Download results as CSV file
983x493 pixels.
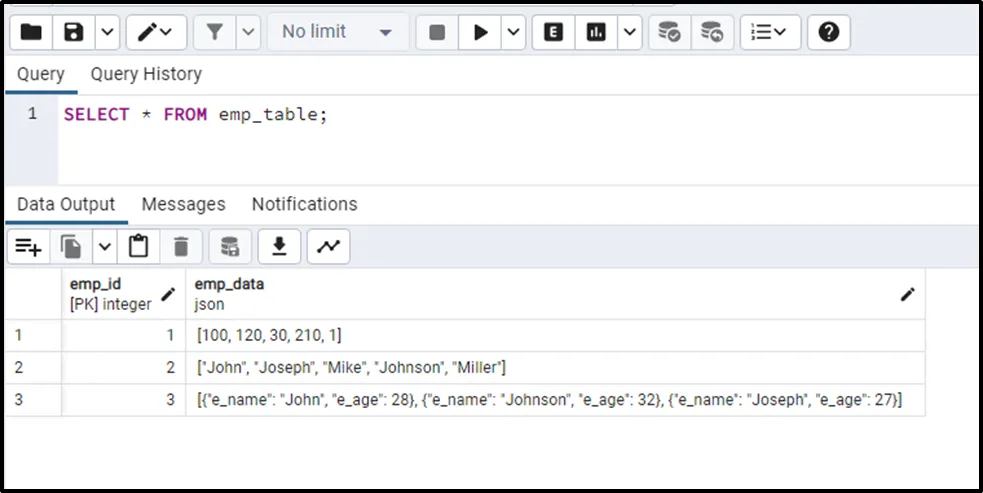click(280, 246)
